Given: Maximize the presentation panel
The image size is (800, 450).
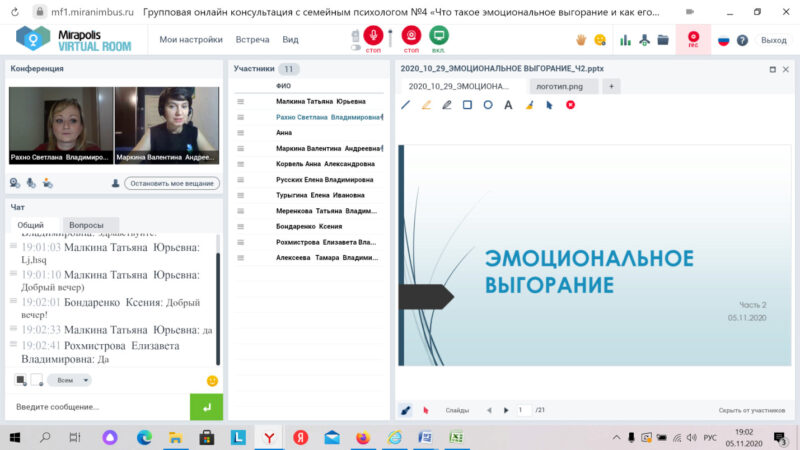Looking at the screenshot, I should (x=772, y=69).
